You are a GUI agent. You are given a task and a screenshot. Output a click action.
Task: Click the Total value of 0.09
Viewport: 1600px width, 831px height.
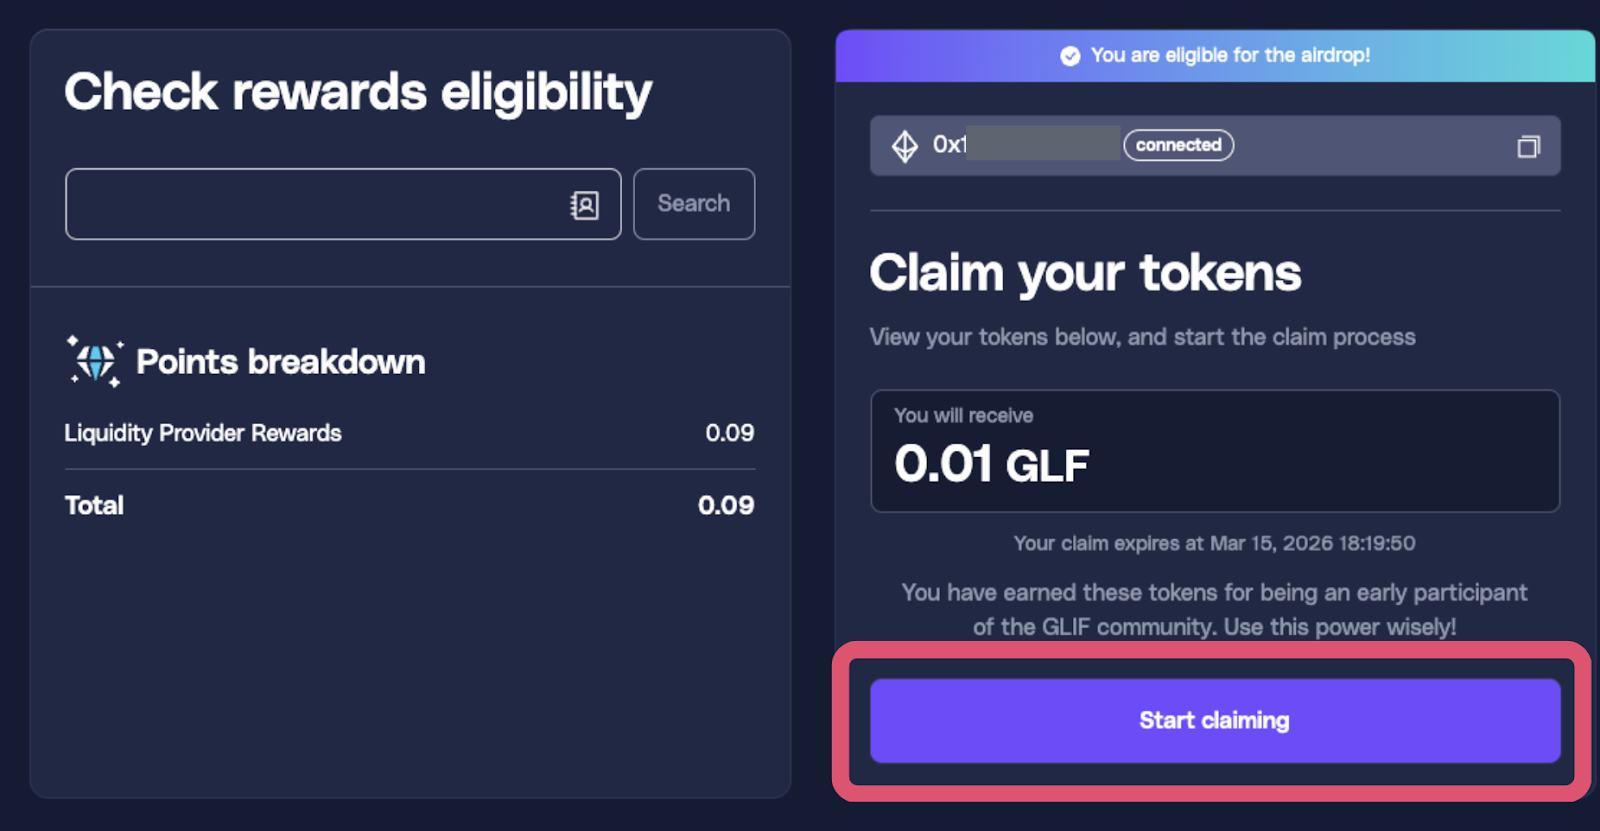731,505
